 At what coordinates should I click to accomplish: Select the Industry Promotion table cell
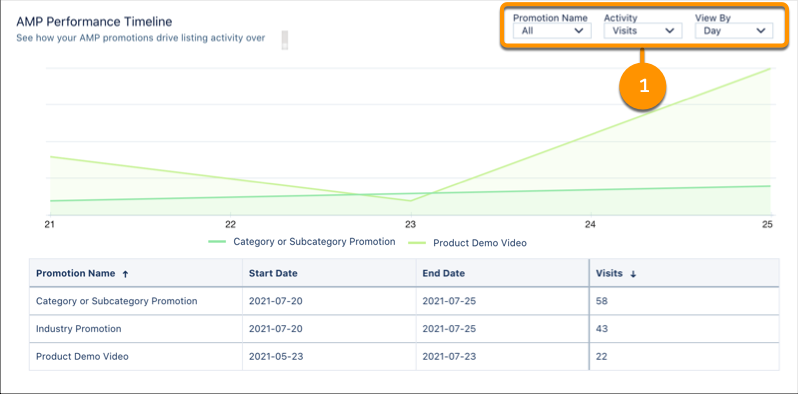click(136, 329)
